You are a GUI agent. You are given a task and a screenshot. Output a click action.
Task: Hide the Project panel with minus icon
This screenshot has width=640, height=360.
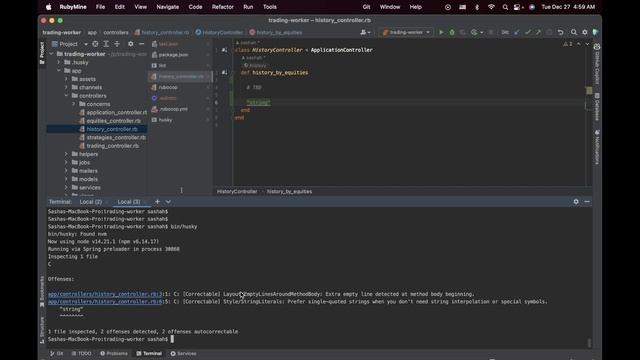[x=141, y=44]
